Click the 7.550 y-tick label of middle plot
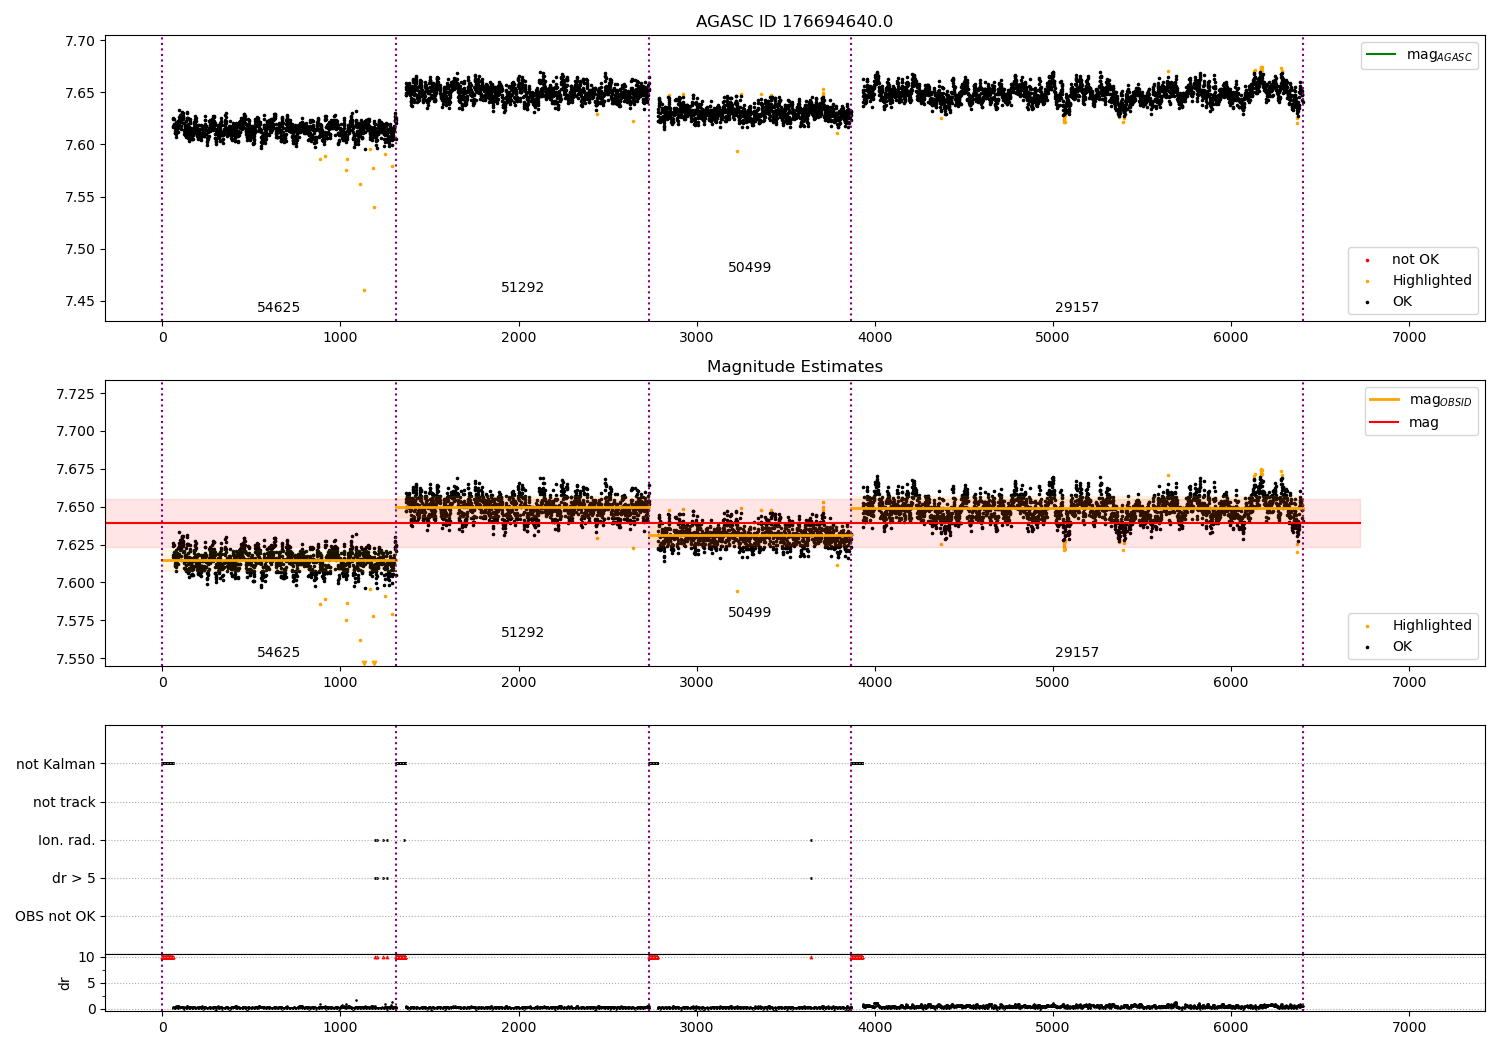 click(76, 659)
